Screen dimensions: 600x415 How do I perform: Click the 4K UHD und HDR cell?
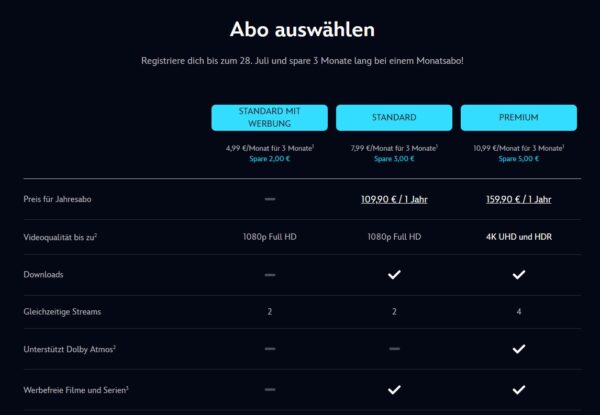pos(518,237)
